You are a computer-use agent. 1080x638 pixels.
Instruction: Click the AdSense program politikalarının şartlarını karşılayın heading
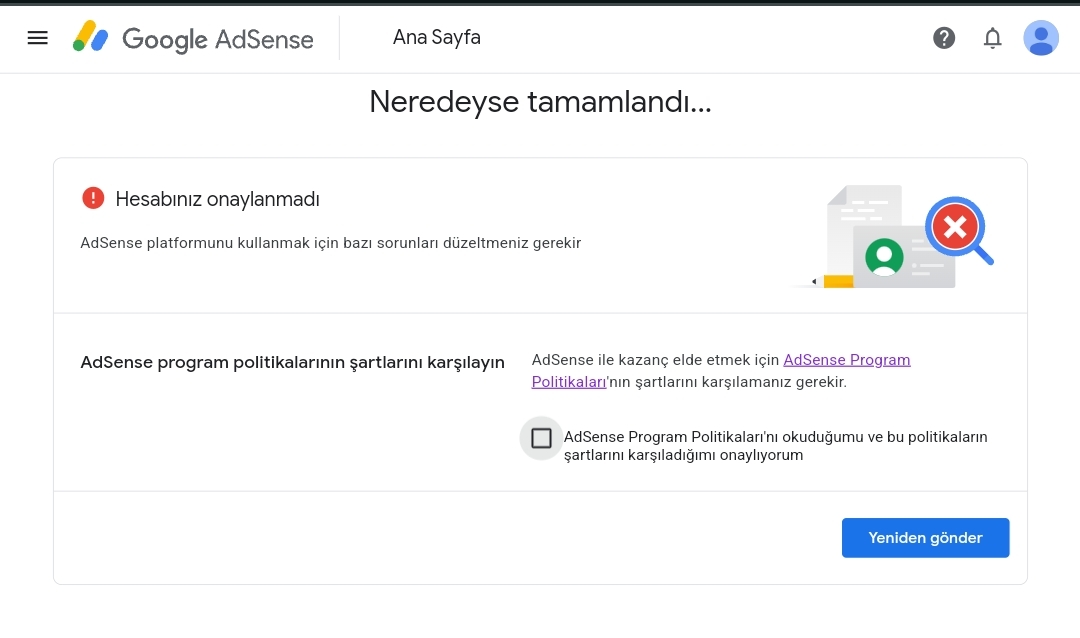(293, 362)
